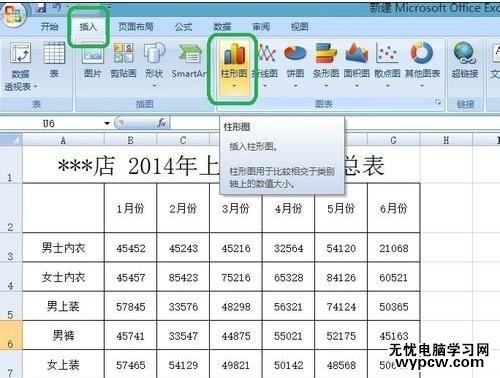
Task: Click the 2月份 header cell
Action: pyautogui.click(x=183, y=208)
